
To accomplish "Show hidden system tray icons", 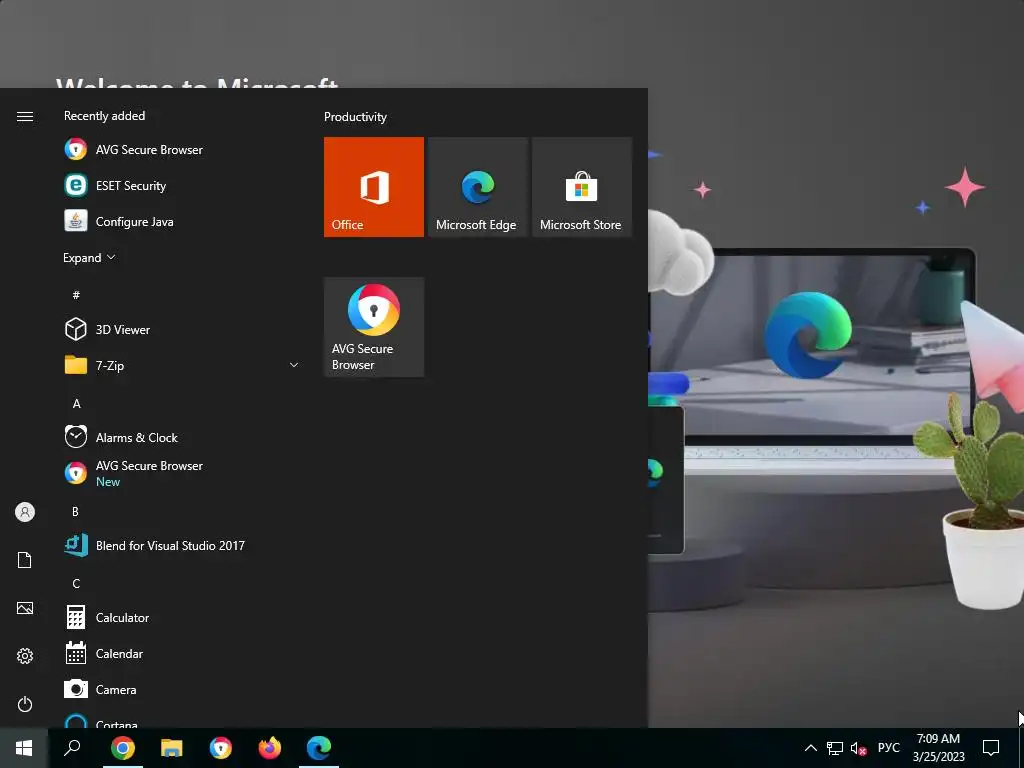I will tap(810, 748).
